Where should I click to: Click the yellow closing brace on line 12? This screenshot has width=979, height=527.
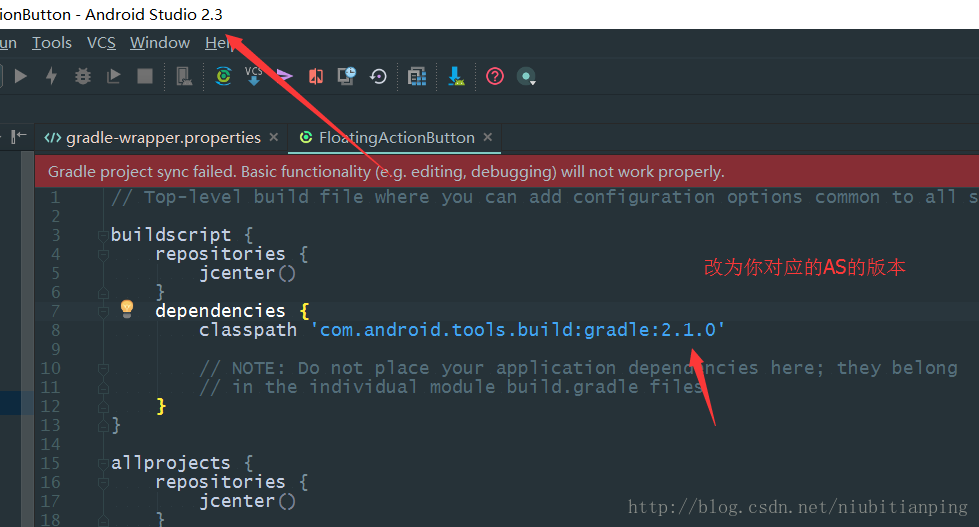(161, 406)
